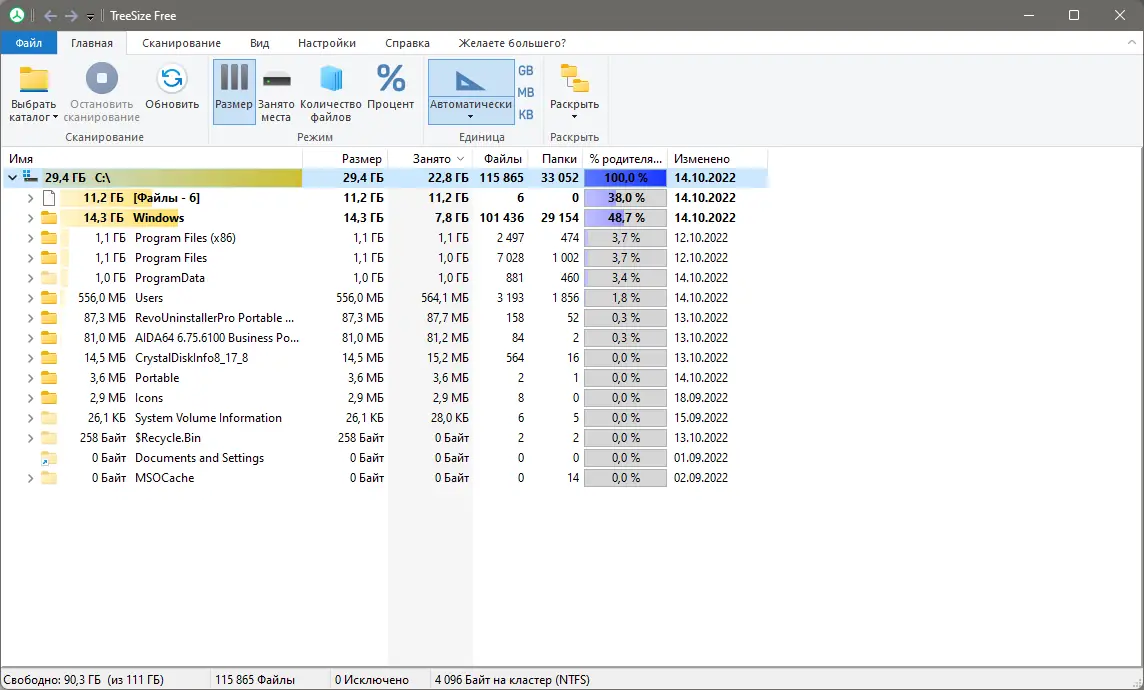The image size is (1144, 690).
Task: Switch to the Справка tab
Action: [407, 43]
